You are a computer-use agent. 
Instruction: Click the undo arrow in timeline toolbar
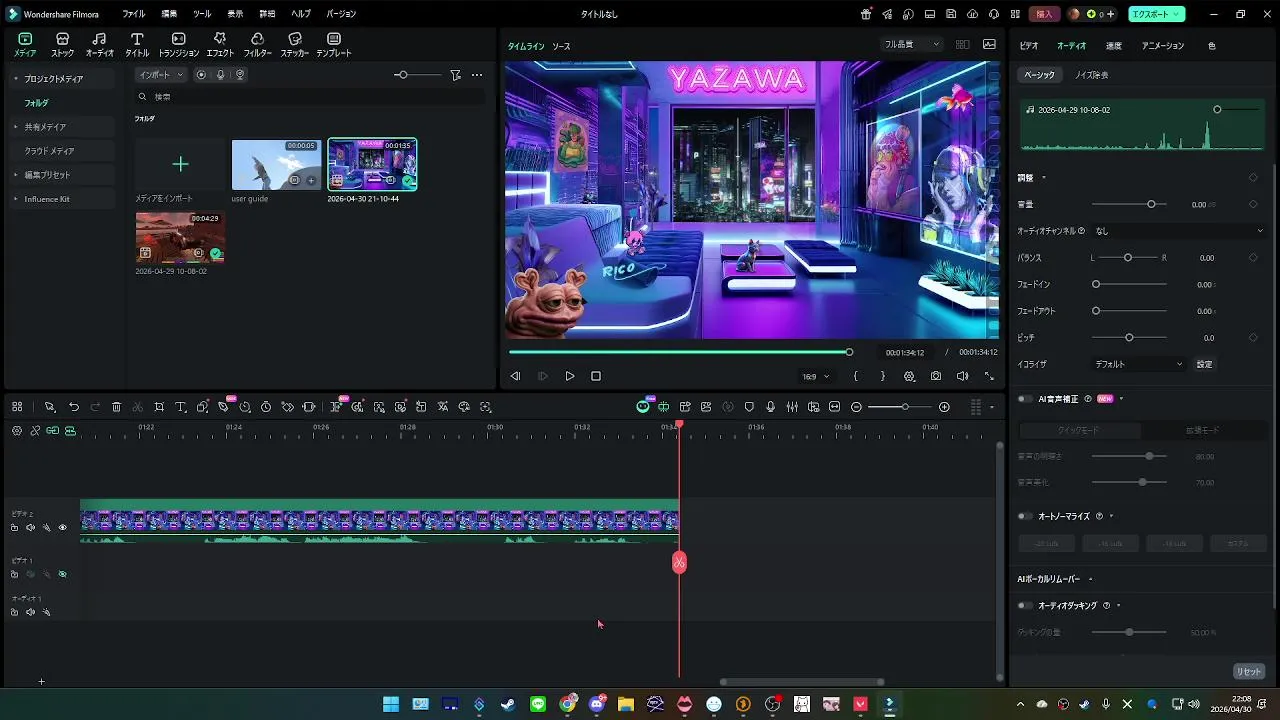click(x=74, y=407)
